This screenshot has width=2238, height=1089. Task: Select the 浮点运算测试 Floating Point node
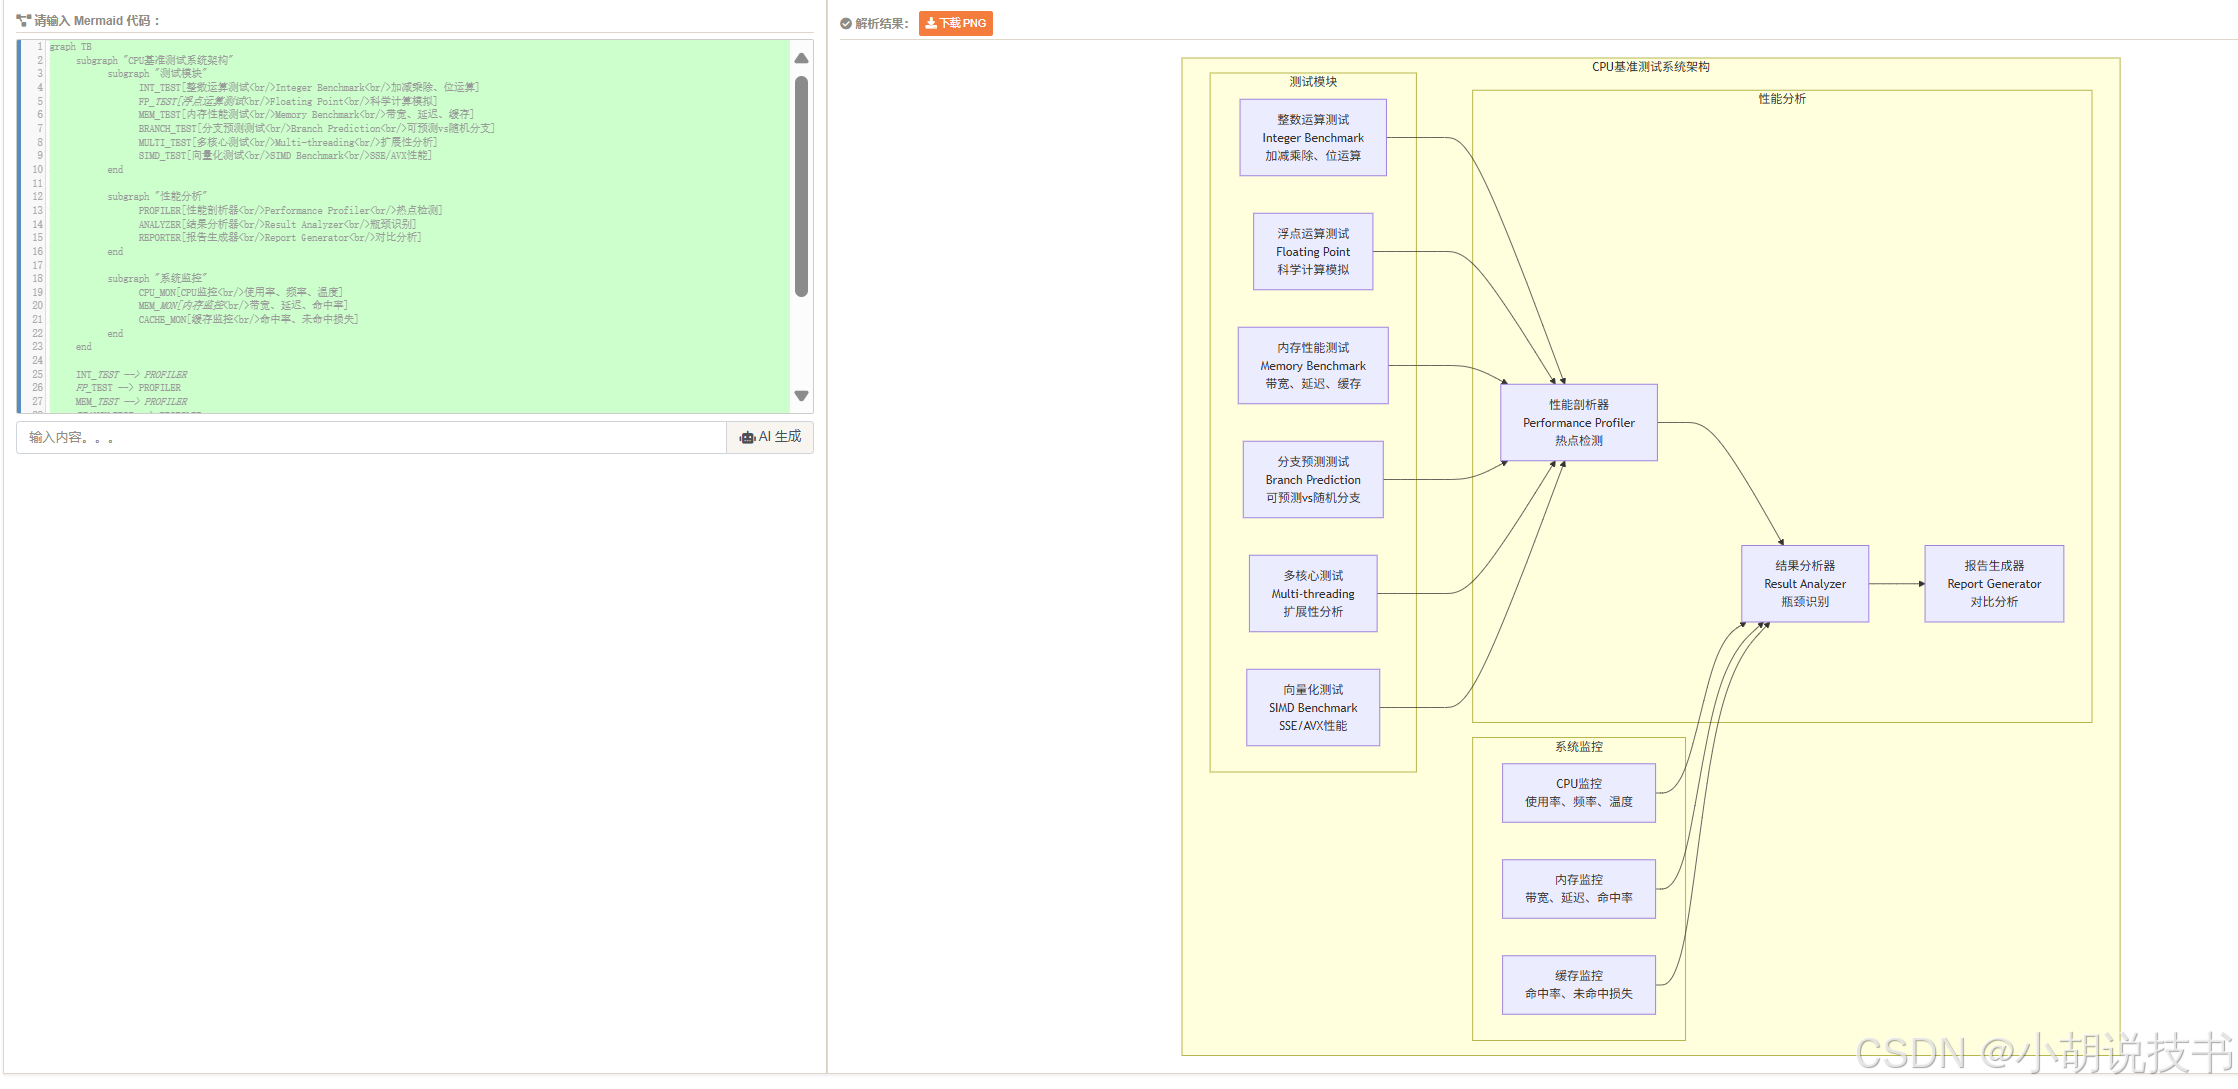coord(1313,251)
